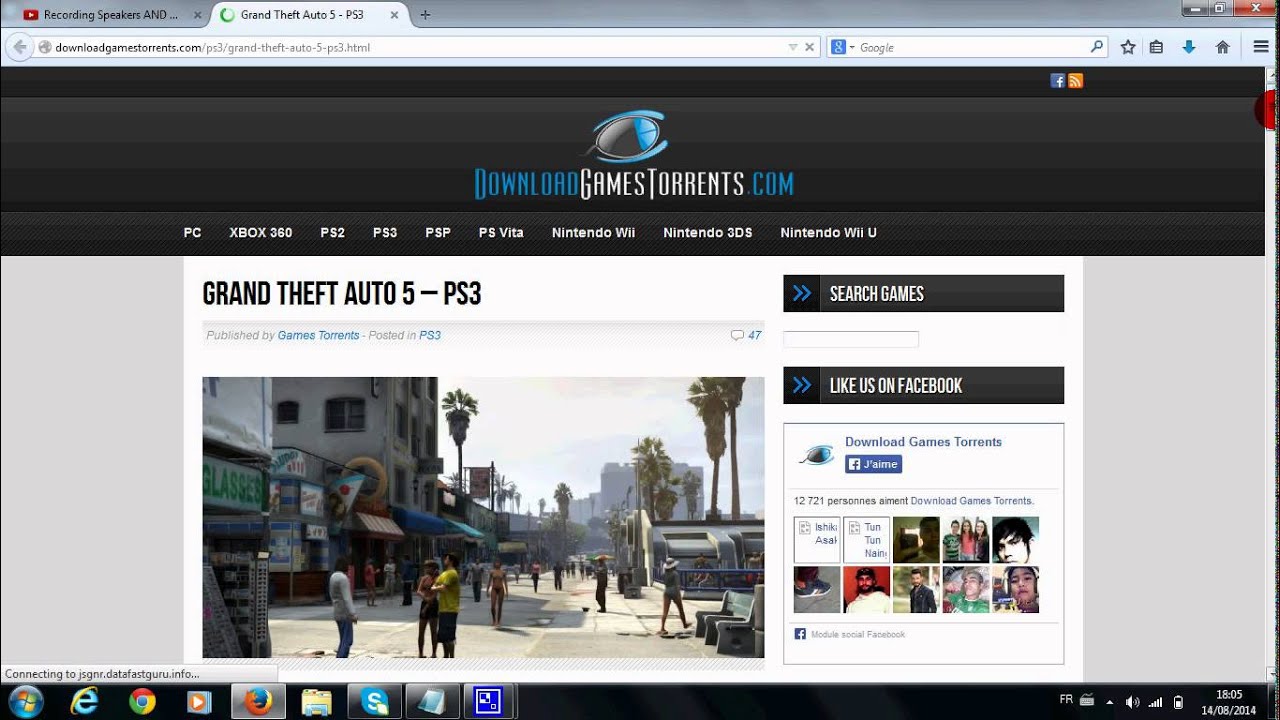Close the Recording Speakers tab
This screenshot has height=720, width=1280.
pos(197,15)
